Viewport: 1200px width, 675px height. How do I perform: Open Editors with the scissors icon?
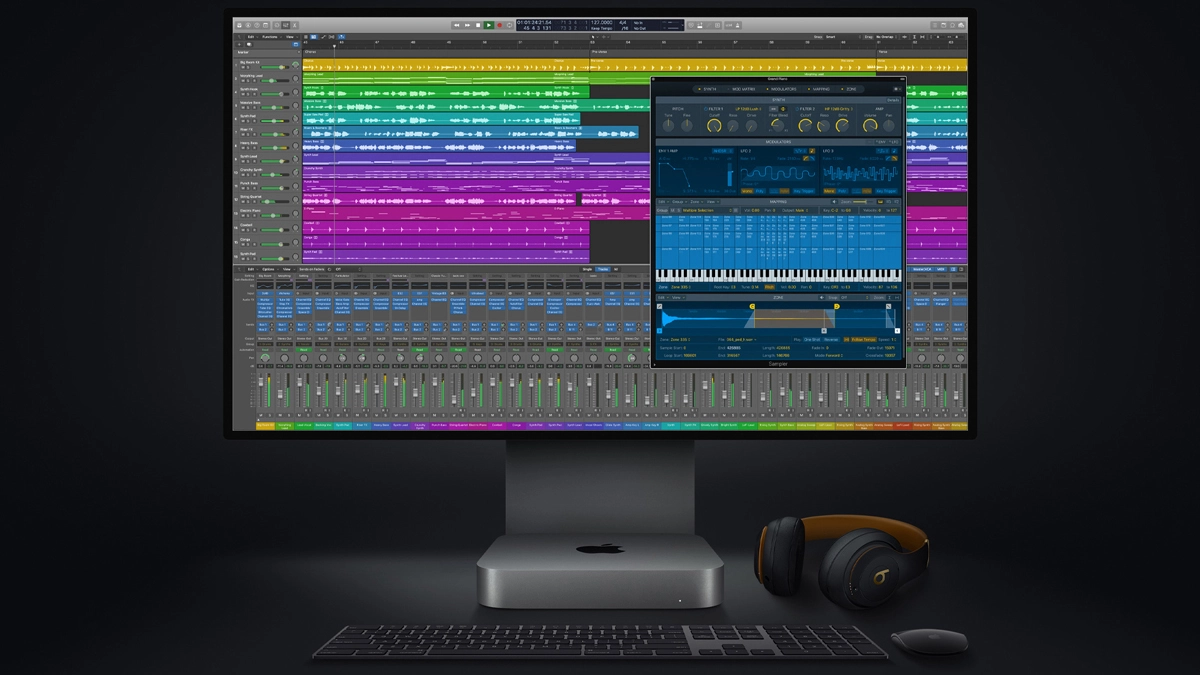(294, 25)
